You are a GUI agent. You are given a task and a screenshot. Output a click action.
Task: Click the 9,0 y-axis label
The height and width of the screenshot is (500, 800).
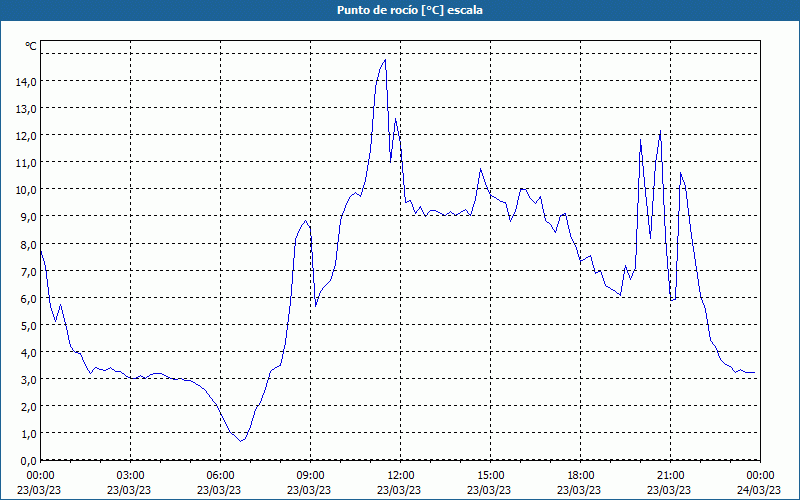[x=28, y=216]
